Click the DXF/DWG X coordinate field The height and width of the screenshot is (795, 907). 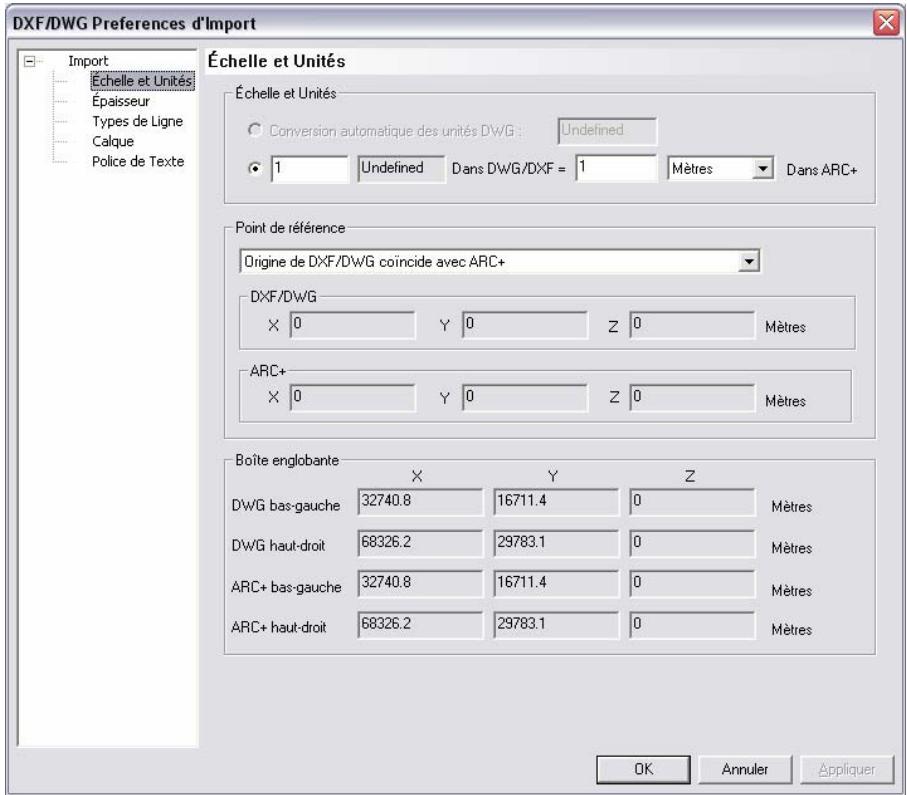352,325
